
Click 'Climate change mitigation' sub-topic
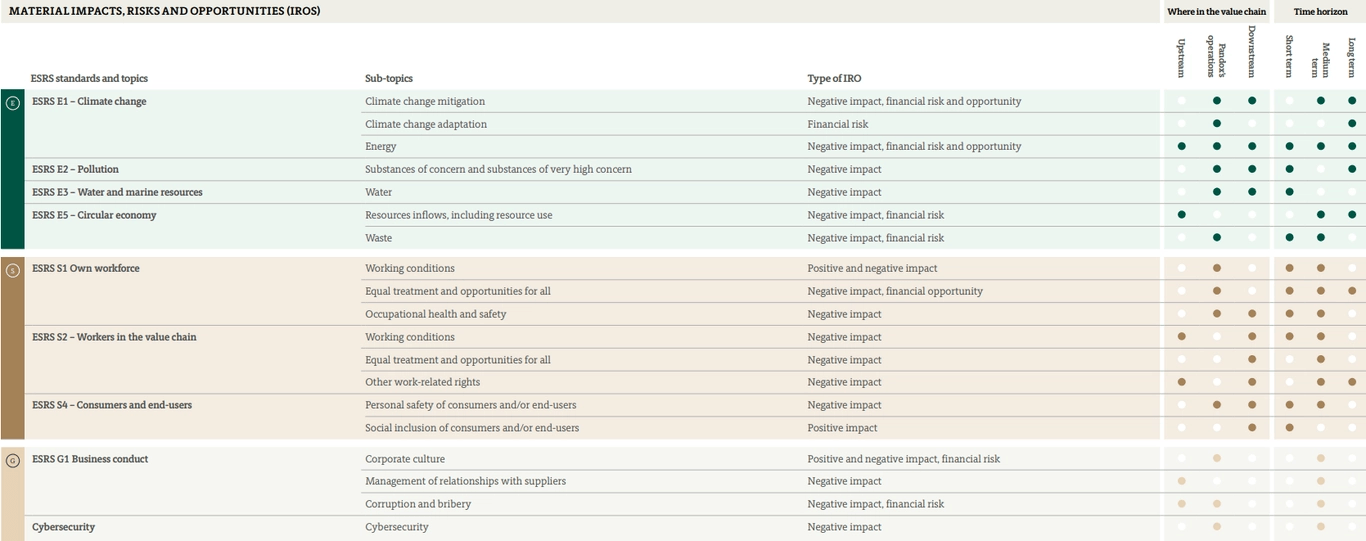click(x=425, y=101)
